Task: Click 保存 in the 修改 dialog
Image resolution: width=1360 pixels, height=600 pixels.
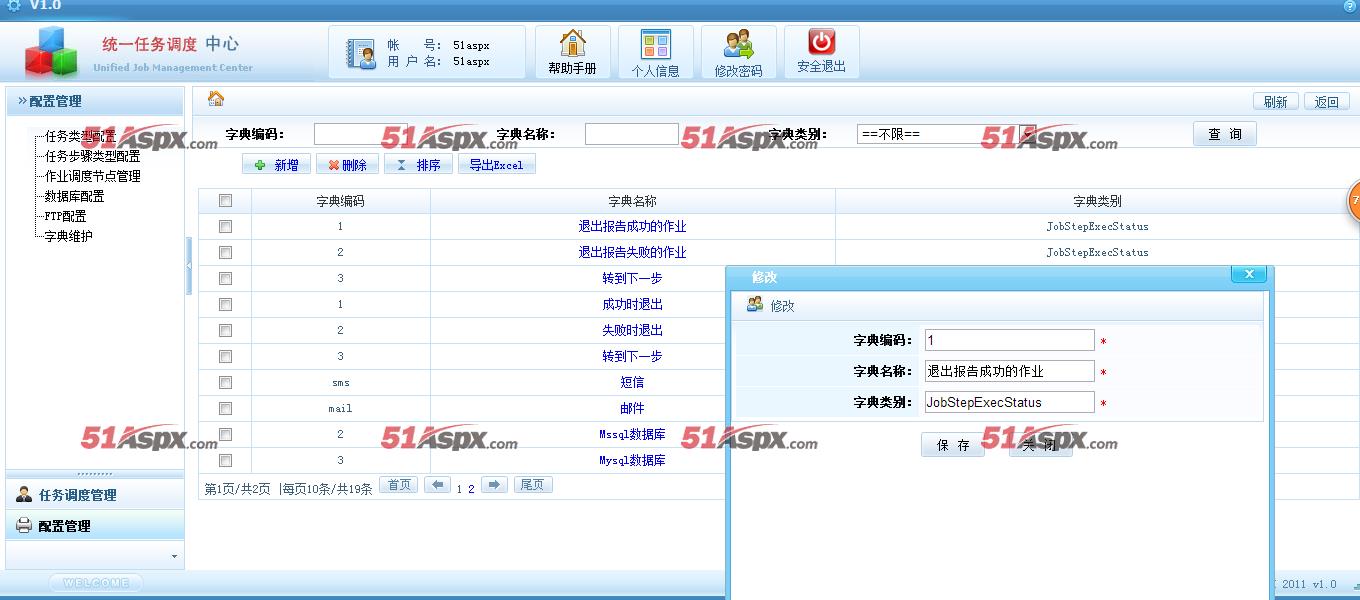Action: [953, 446]
